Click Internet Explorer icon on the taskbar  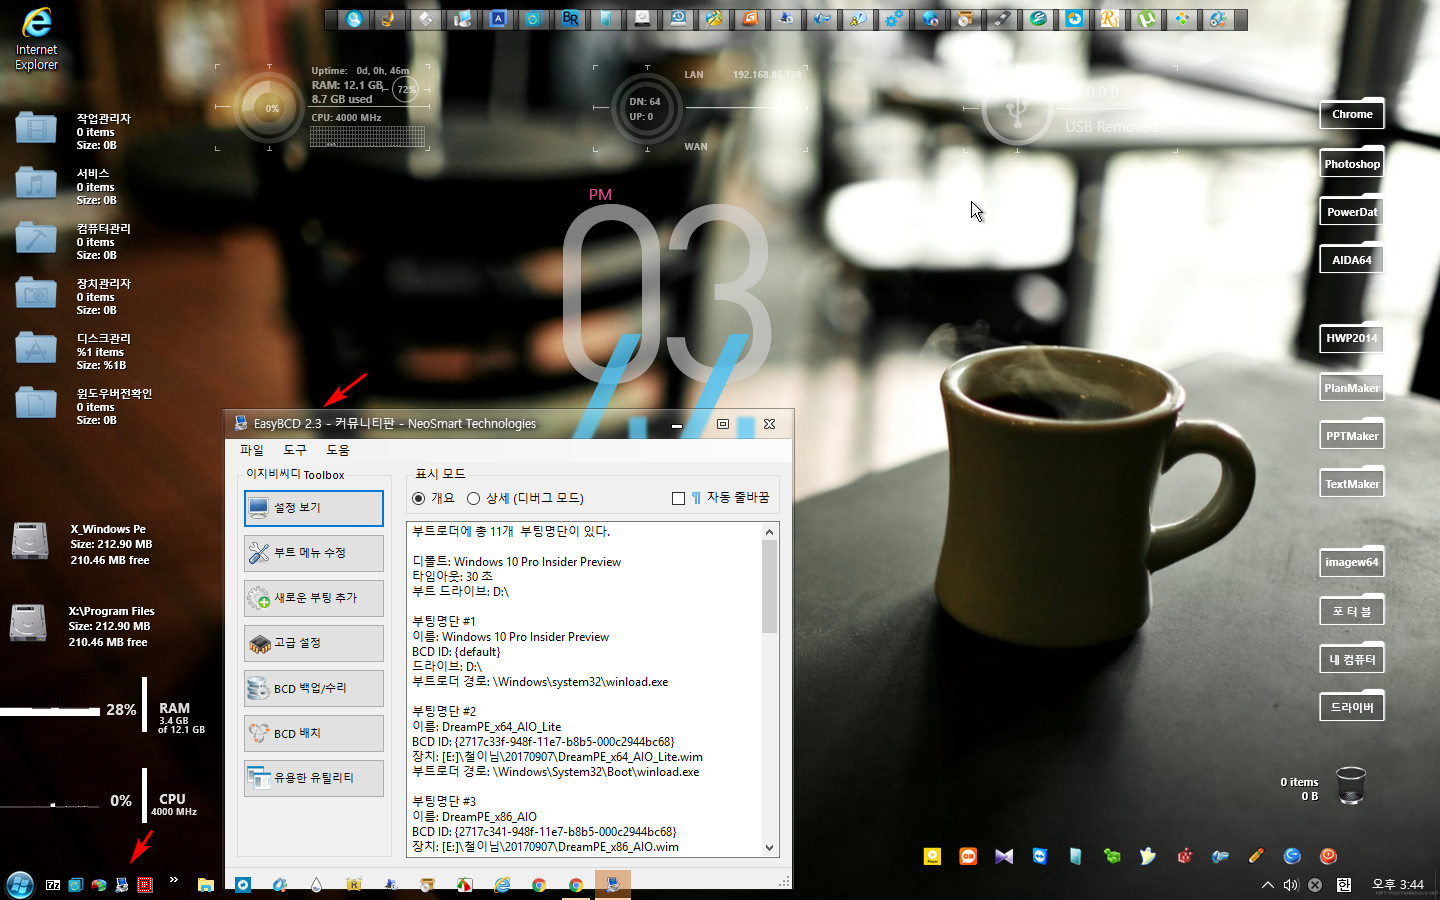(502, 885)
